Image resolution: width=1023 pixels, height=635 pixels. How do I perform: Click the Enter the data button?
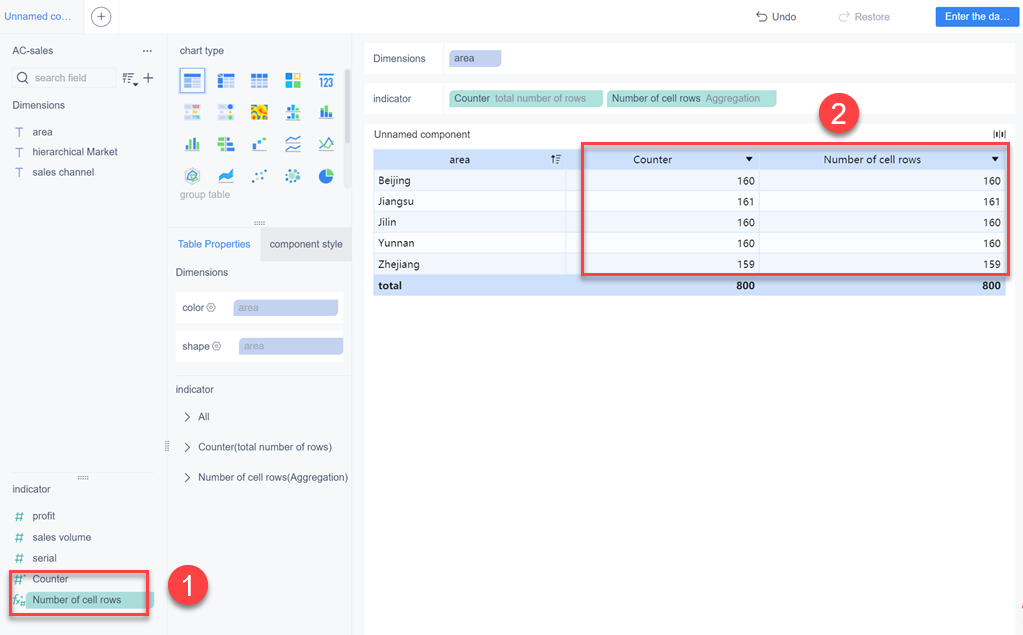tap(976, 16)
